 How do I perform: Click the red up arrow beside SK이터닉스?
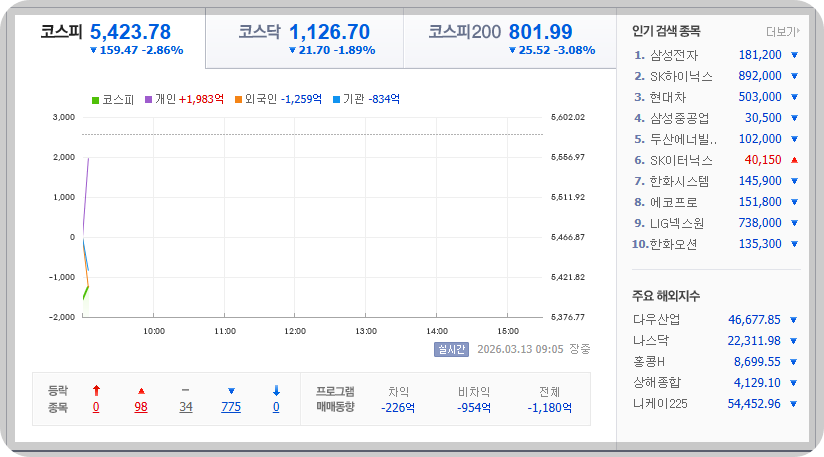click(795, 160)
